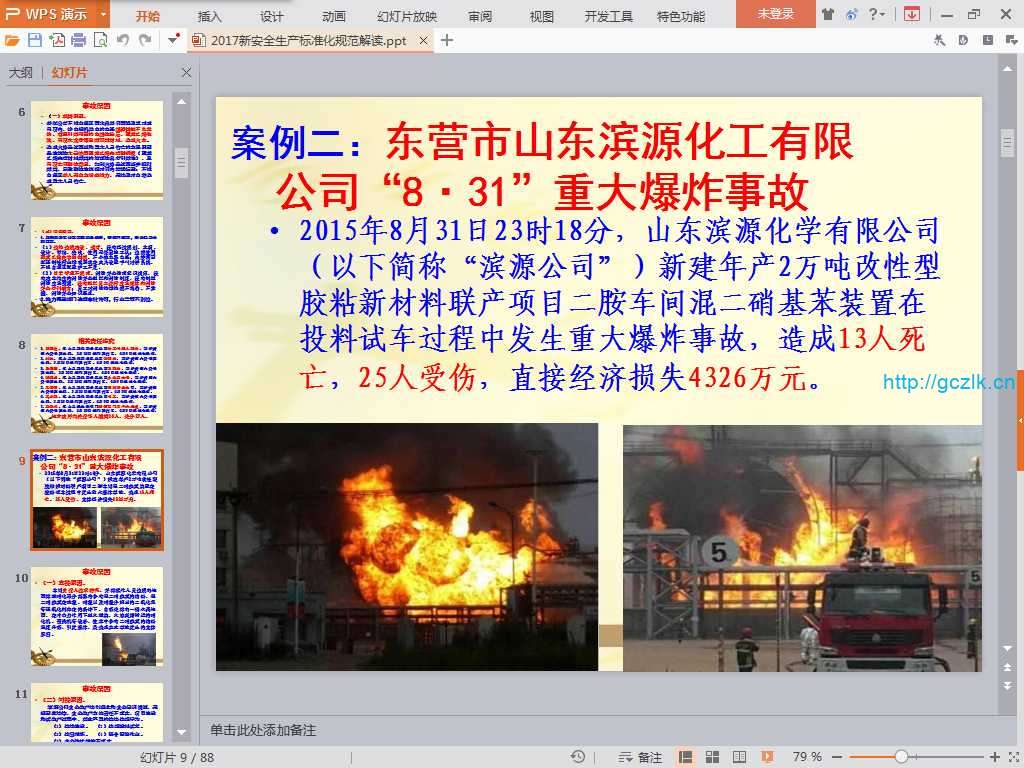Screen dimensions: 1024x768
Task: Open the 插入 ribbon tab
Action: point(210,16)
